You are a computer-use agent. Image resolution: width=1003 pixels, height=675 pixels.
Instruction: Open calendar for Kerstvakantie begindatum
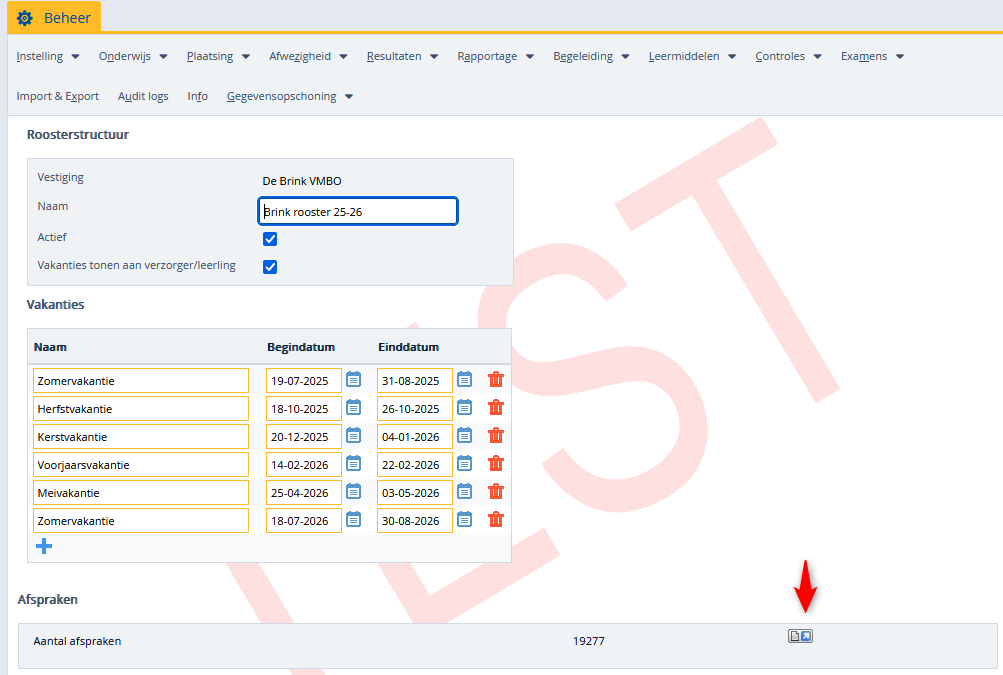point(353,436)
